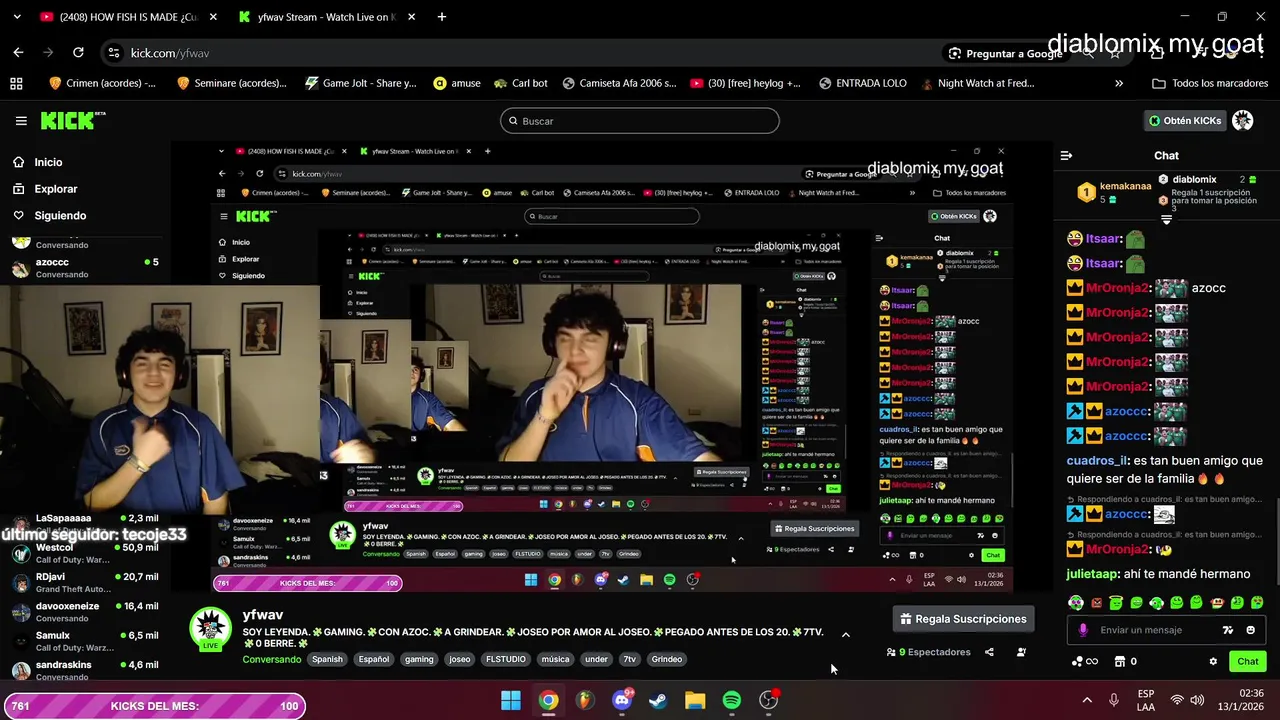
Task: Click the follow user icon below Regala Suscripciones
Action: coord(1021,652)
